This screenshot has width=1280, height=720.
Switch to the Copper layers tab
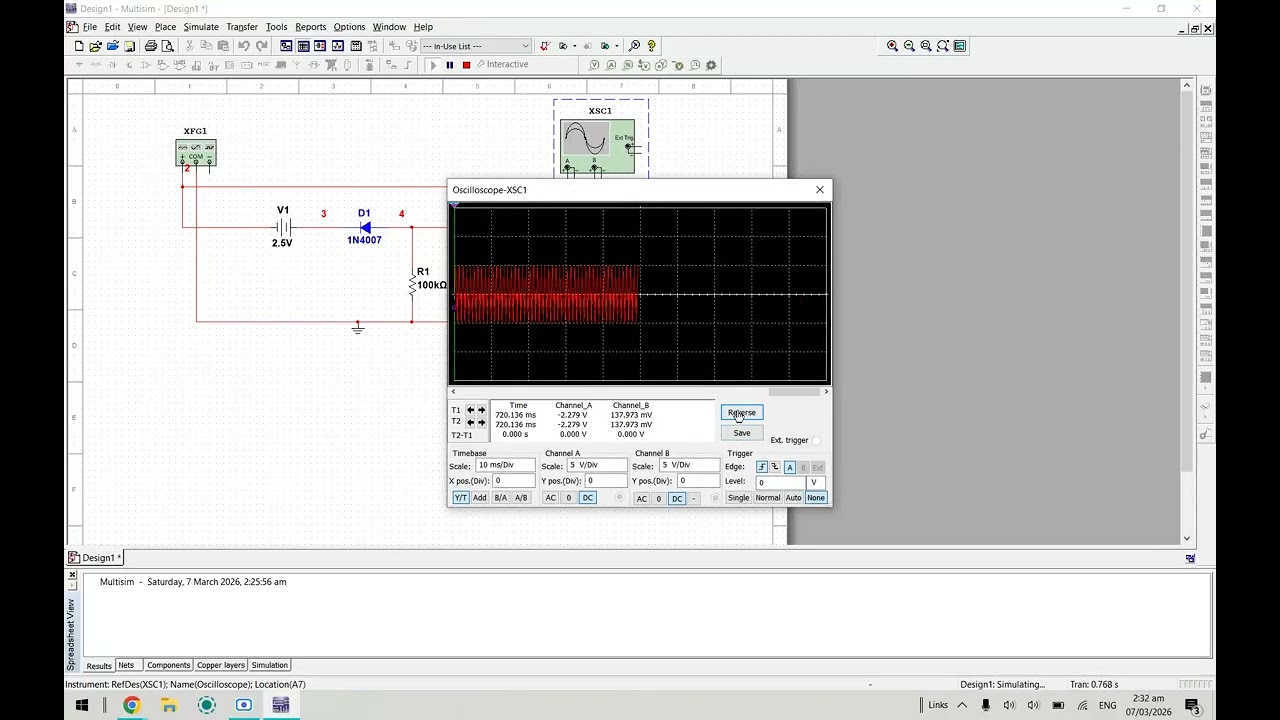221,665
